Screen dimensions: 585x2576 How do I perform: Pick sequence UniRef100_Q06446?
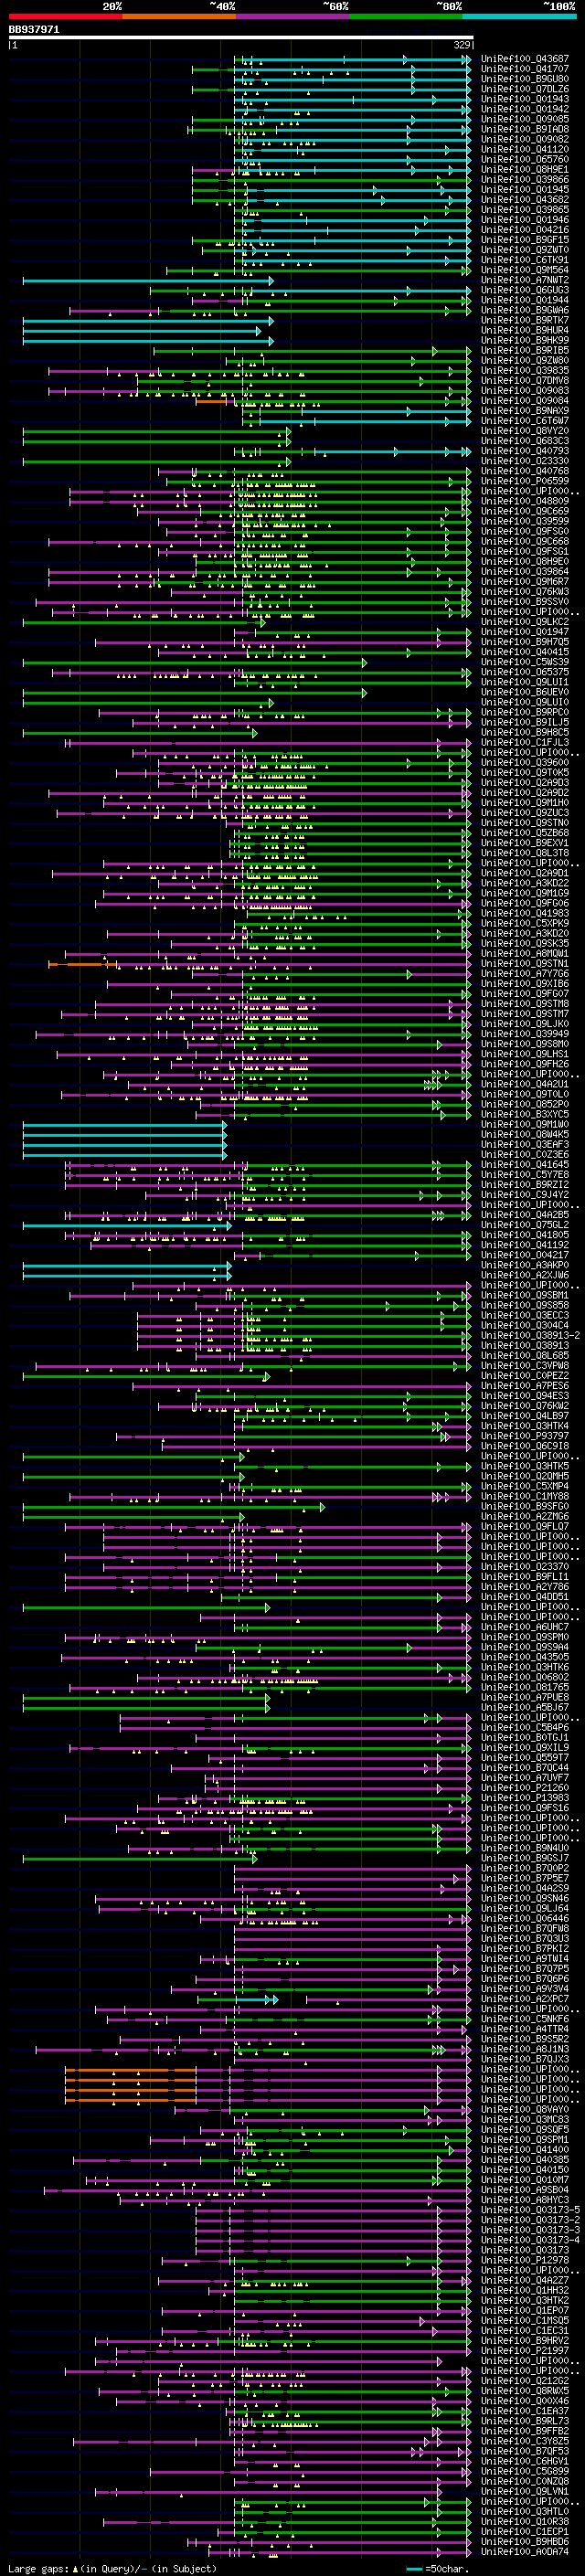[x=525, y=1918]
